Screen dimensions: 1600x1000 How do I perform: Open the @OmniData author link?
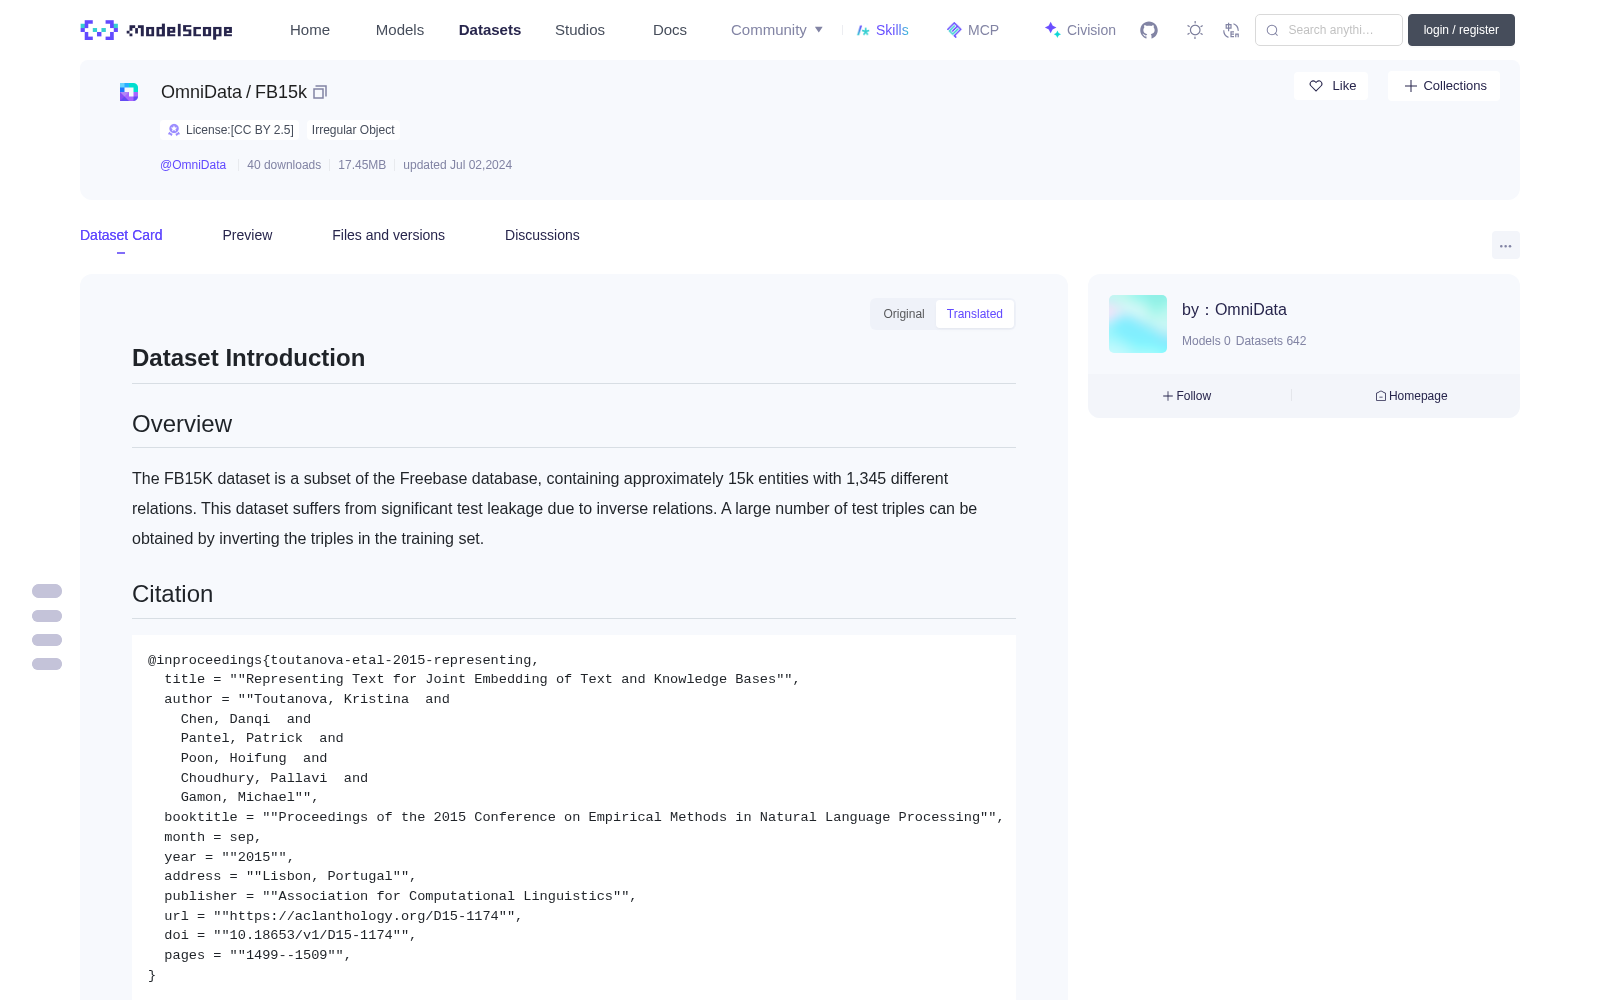click(x=193, y=165)
